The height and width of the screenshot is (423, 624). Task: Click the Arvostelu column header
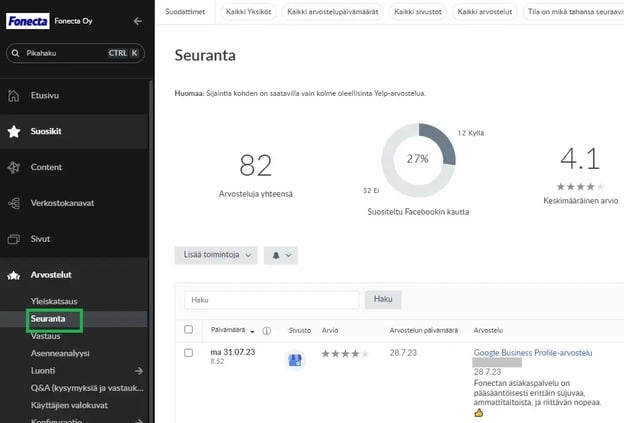click(488, 330)
